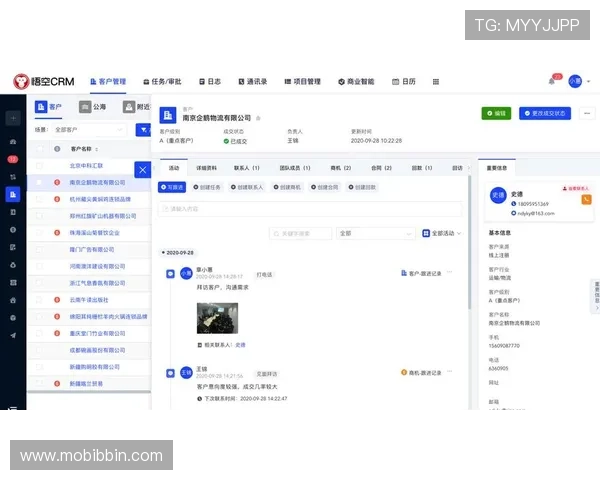Open the 全部 filter dropdown in activity
Screen dimensions: 600x480
[375, 233]
